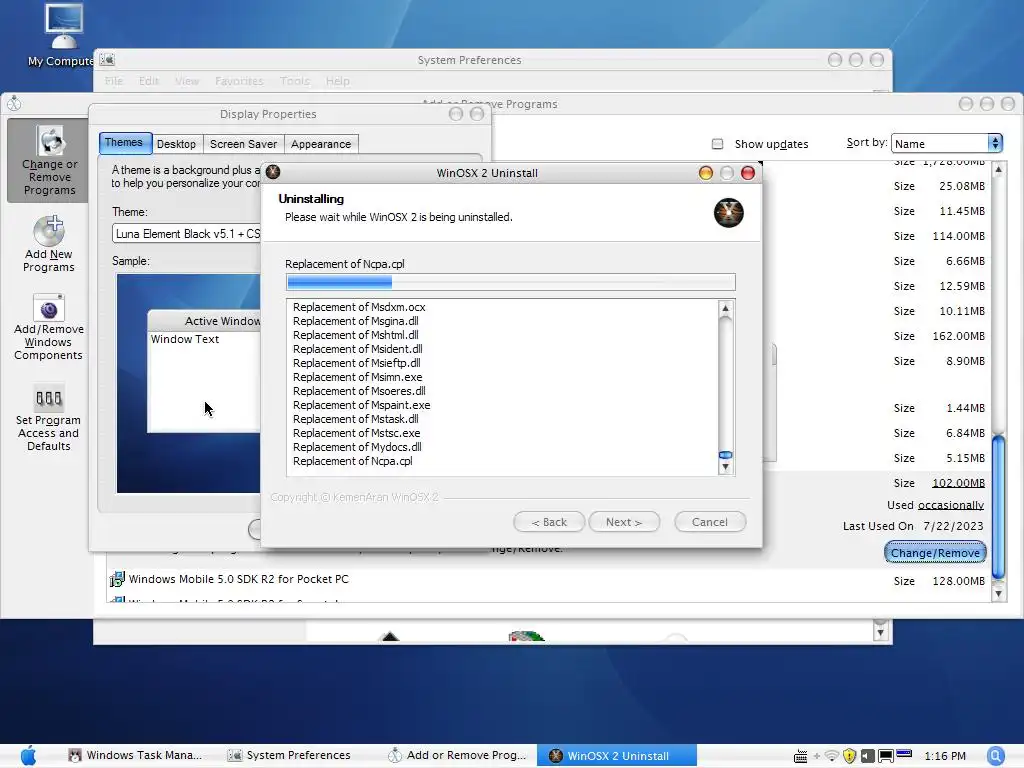Select 'Replacement of Msdxm.ocx' log row
Image resolution: width=1024 pixels, height=768 pixels.
(x=359, y=307)
